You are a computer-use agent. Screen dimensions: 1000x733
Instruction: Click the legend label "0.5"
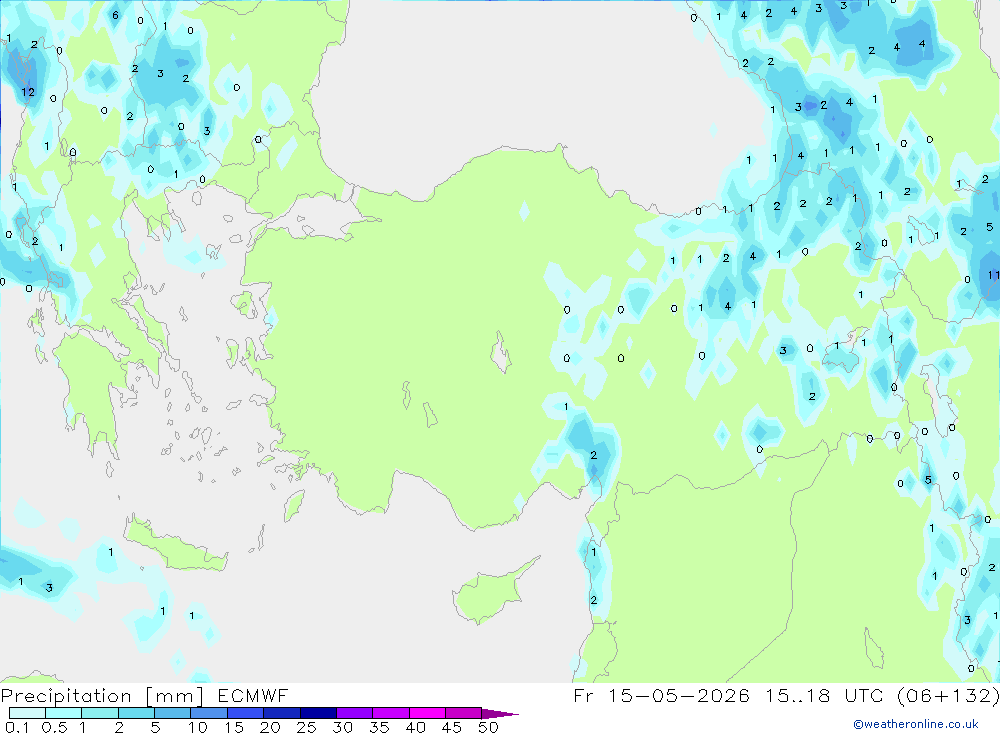pos(54,727)
